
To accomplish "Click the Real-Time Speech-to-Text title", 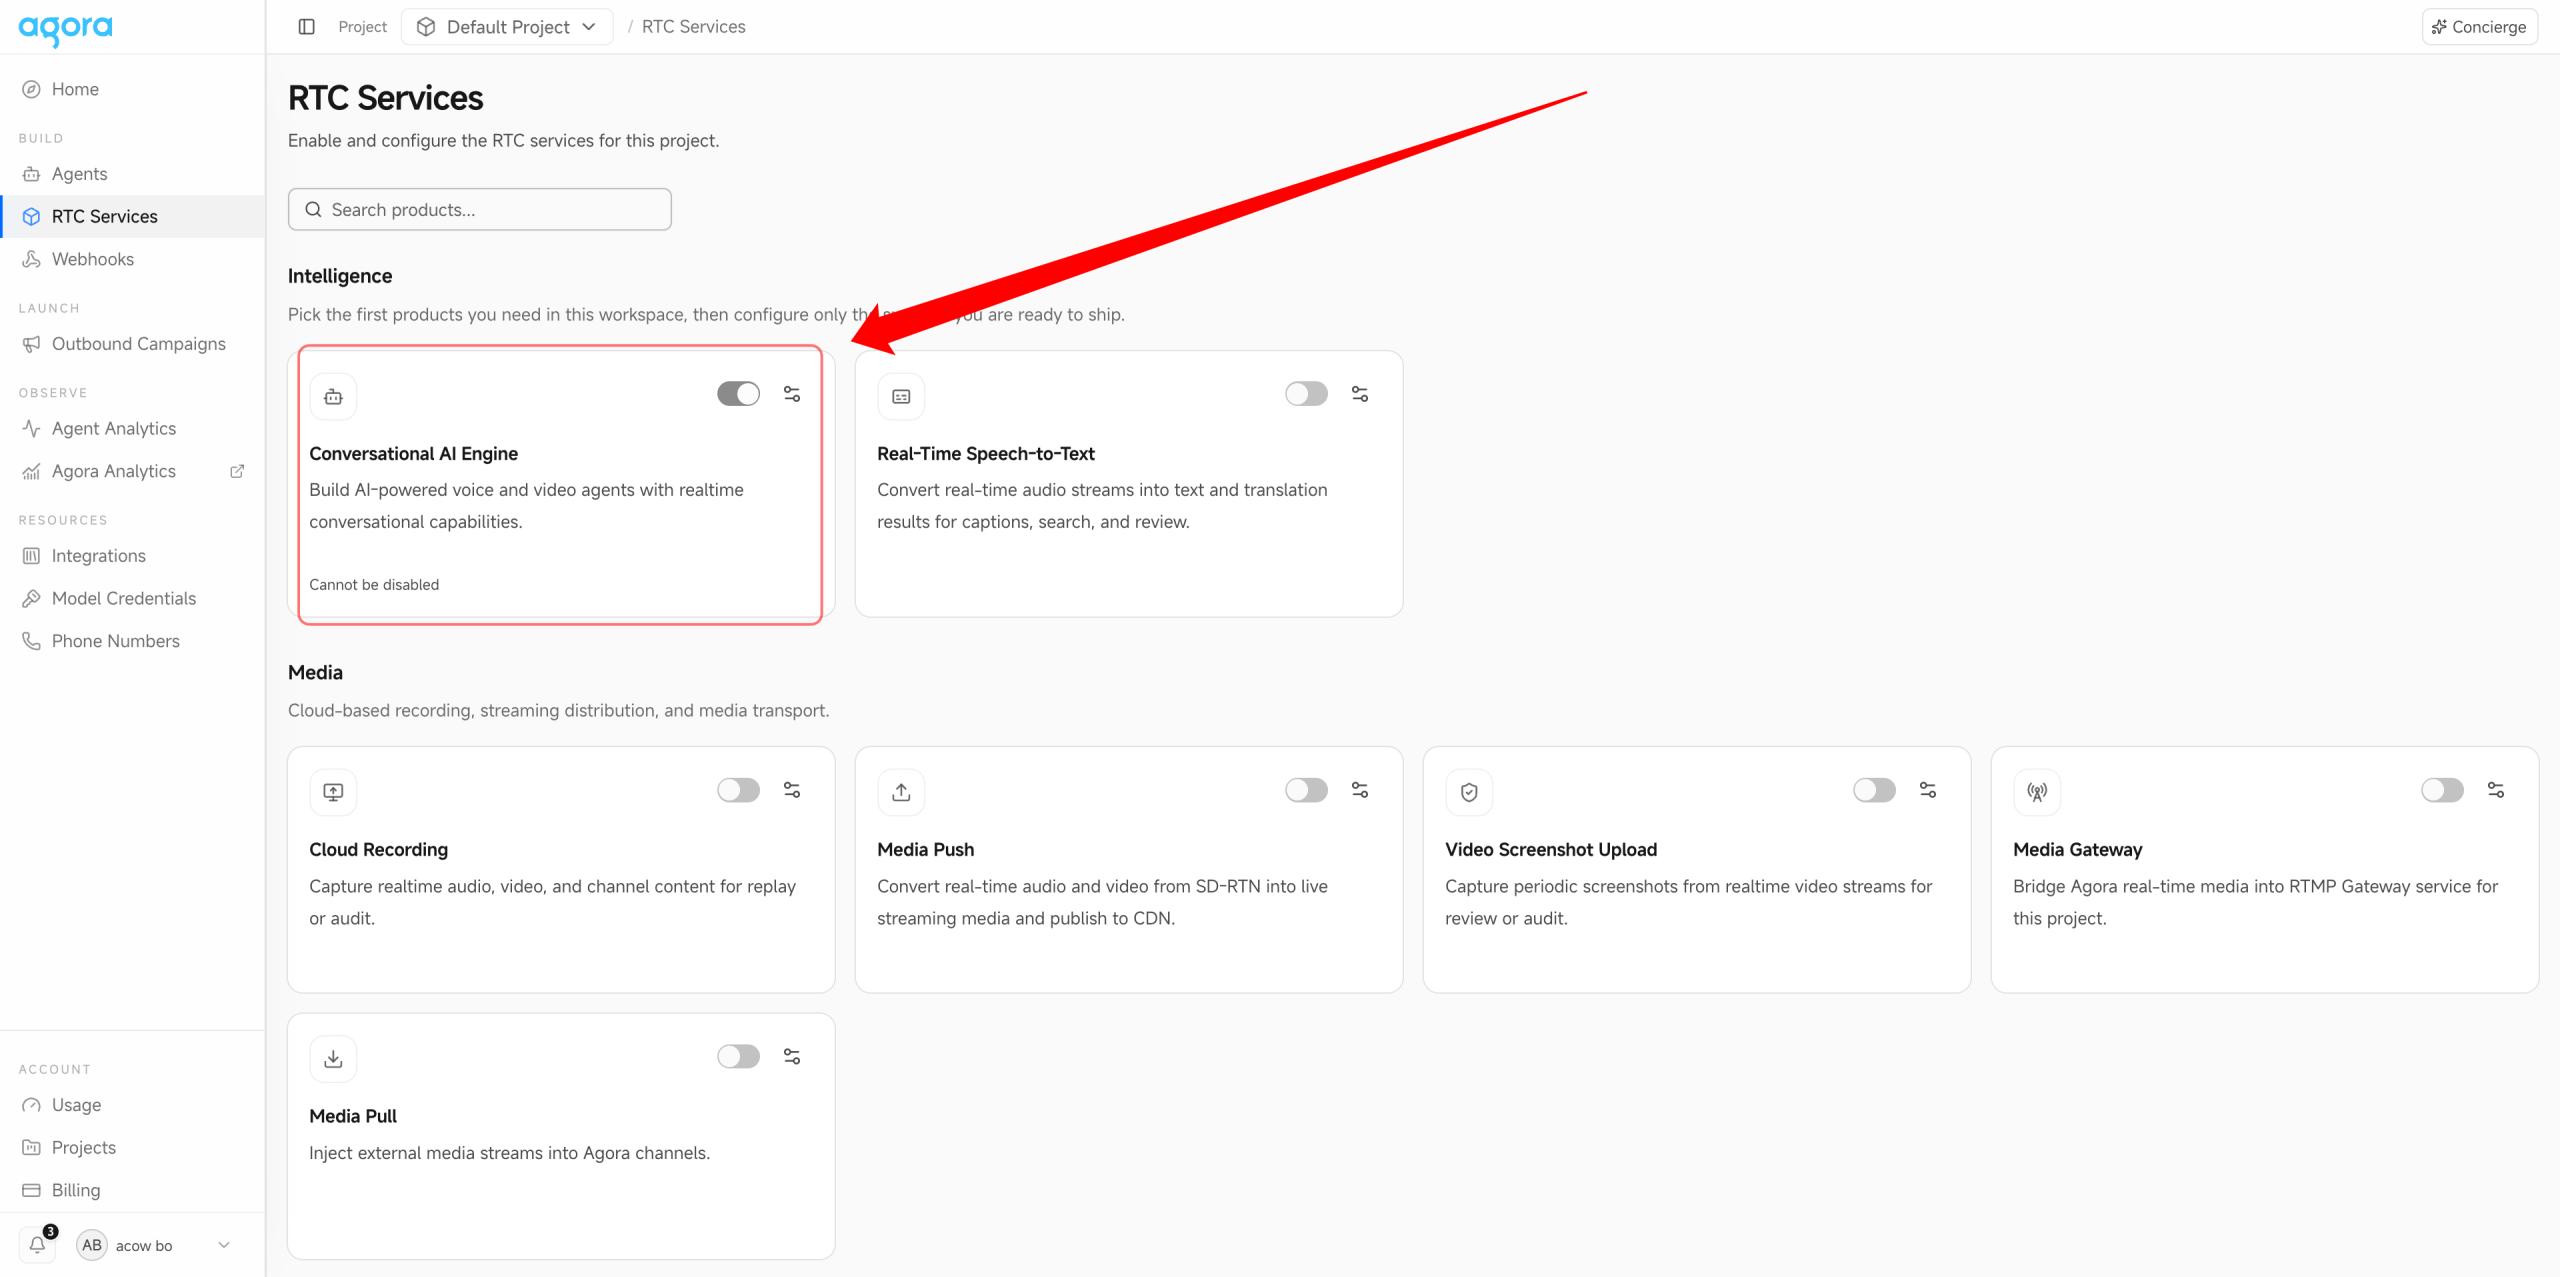I will [x=985, y=454].
